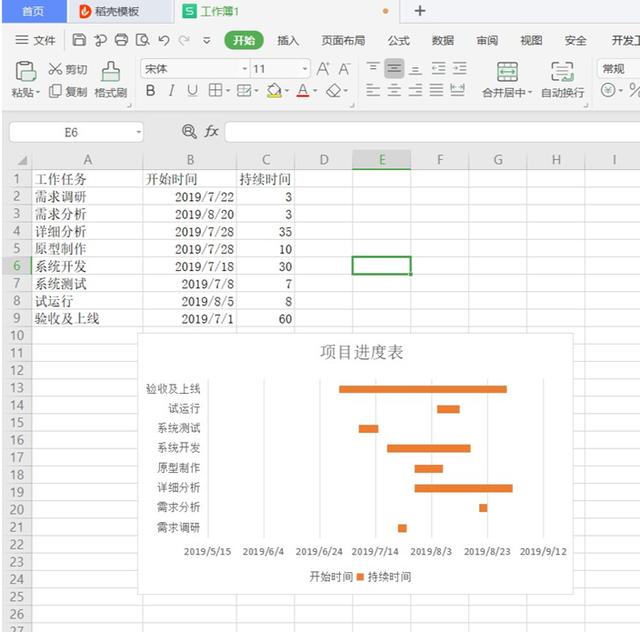Open the 文件 (File) menu button
Viewport: 640px width, 632px height.
[x=35, y=40]
